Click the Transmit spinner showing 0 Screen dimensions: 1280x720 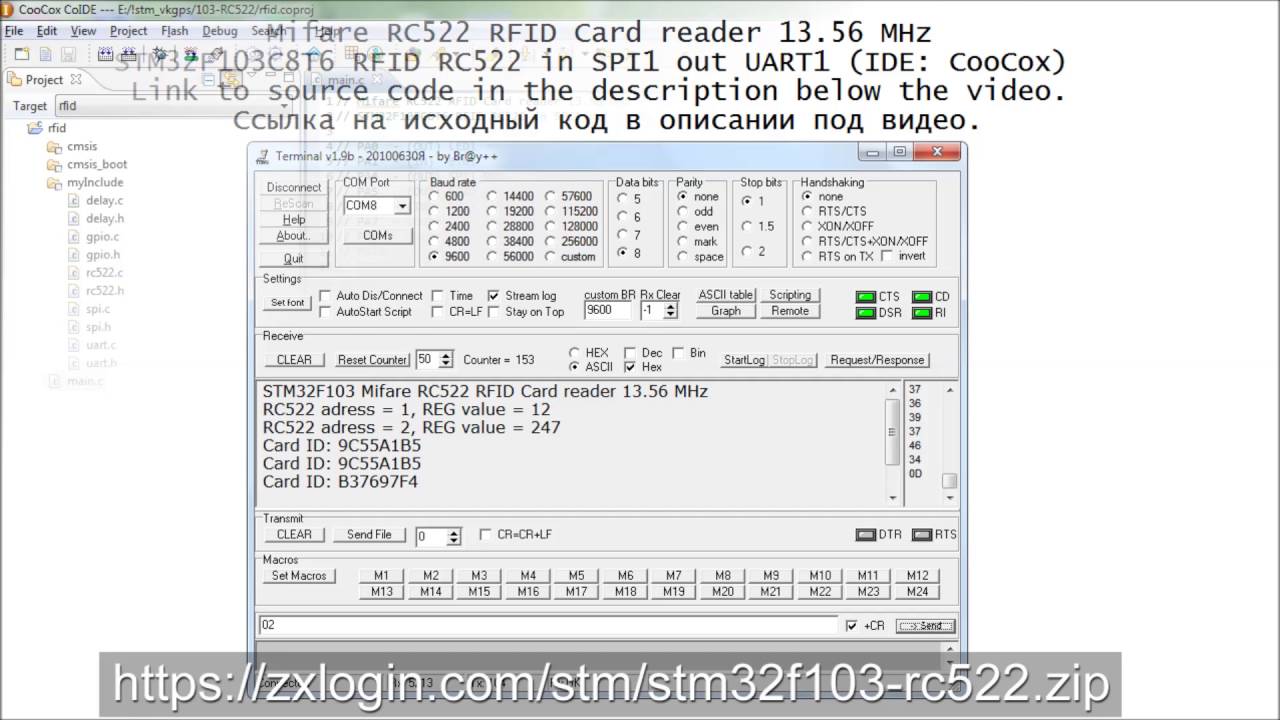coord(454,537)
